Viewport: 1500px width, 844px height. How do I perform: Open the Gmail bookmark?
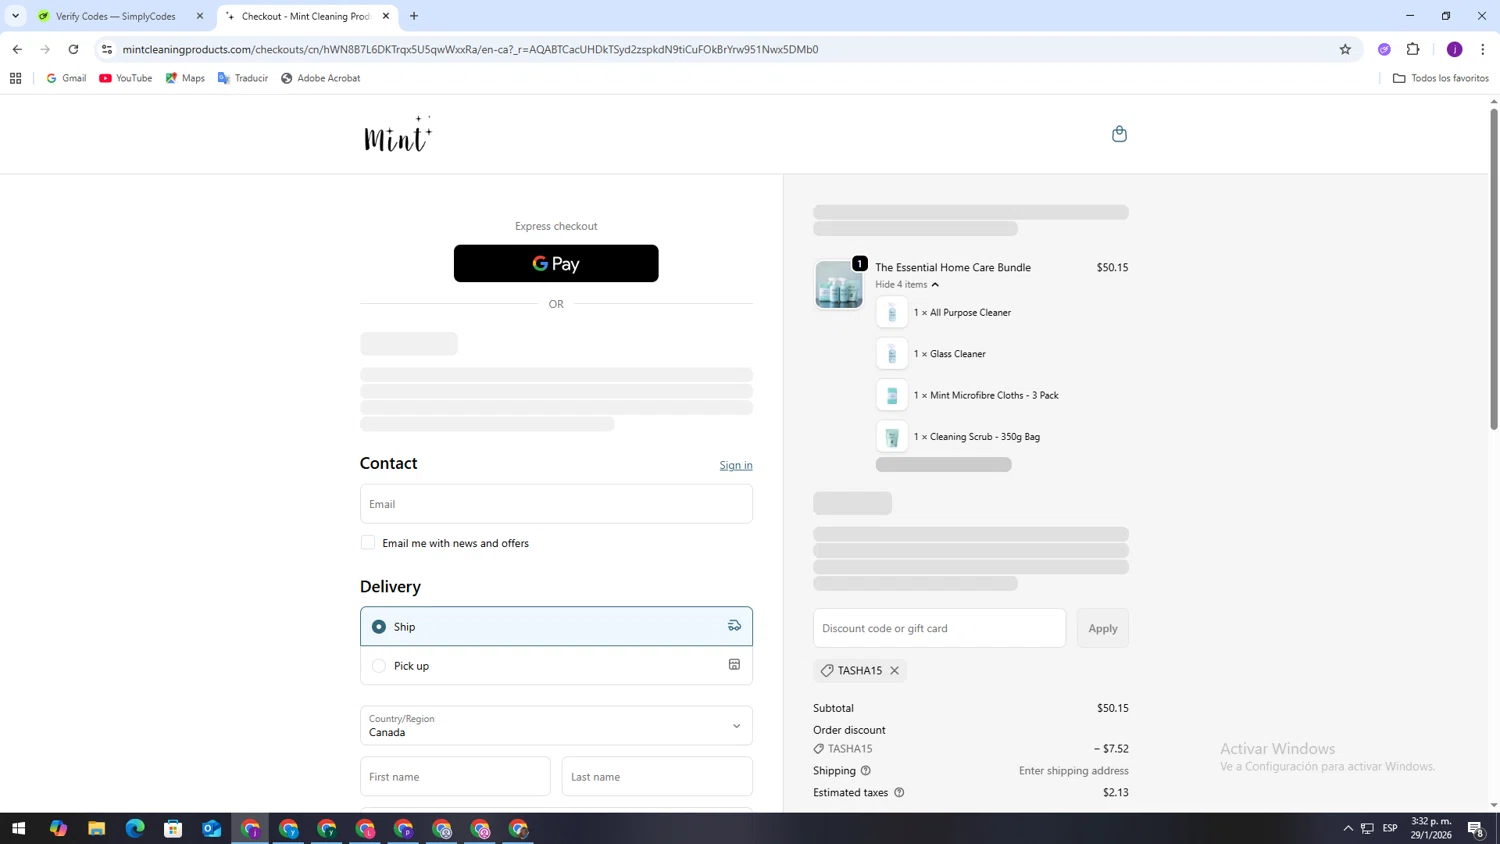point(66,78)
